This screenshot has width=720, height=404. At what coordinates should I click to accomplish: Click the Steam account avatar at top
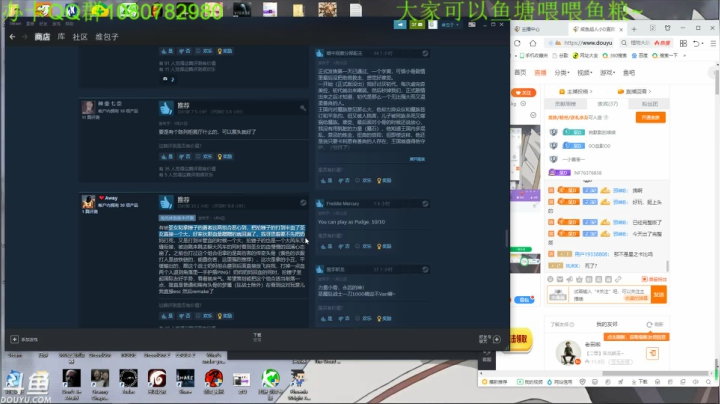(x=433, y=24)
